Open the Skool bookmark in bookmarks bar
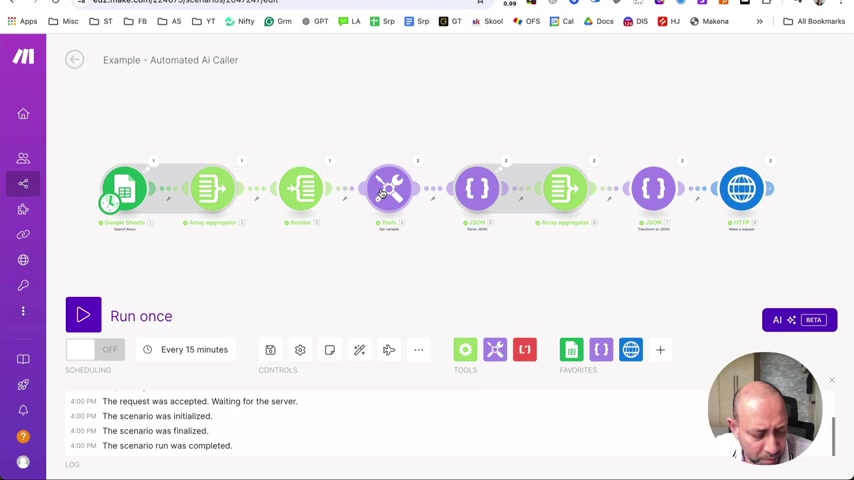 coord(487,21)
